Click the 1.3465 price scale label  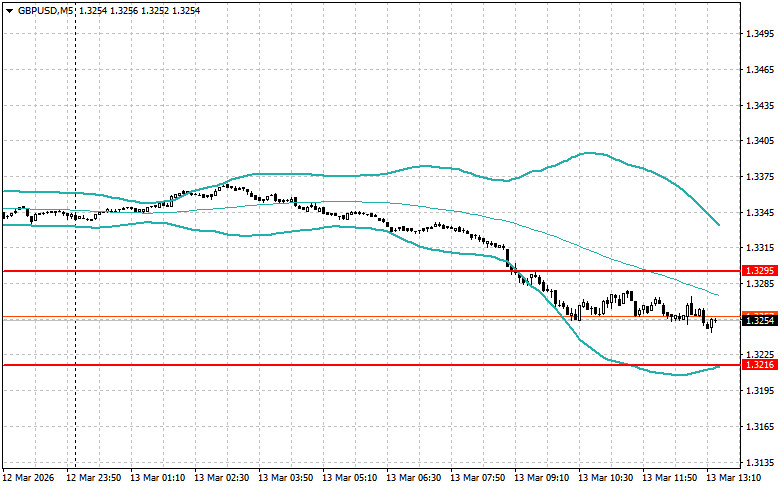click(x=760, y=70)
